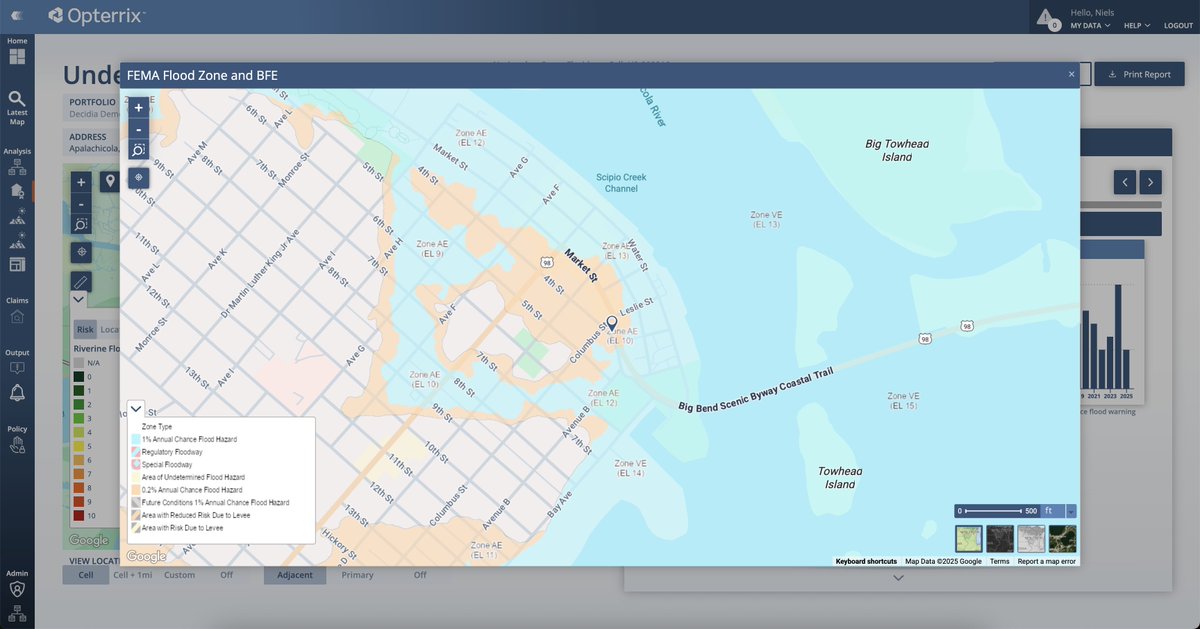Select the Custom view location option
Screen dimensions: 1200x629
[180, 575]
